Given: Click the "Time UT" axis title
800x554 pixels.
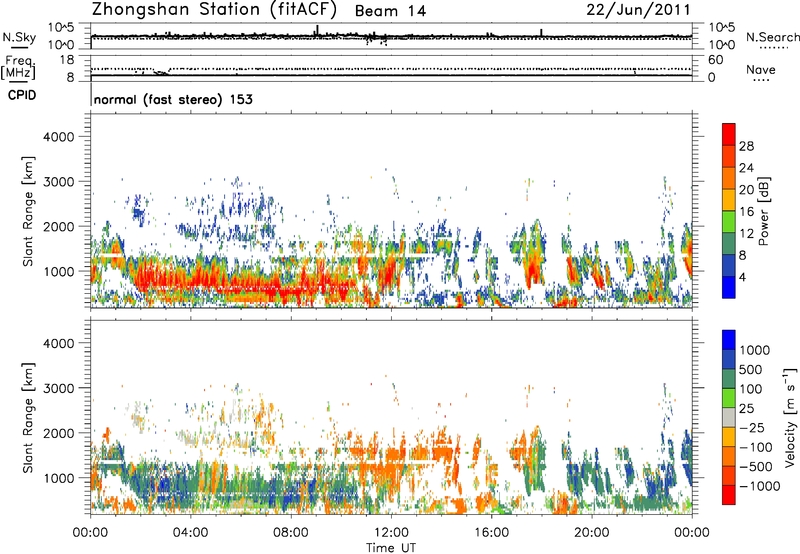Looking at the screenshot, I should pyautogui.click(x=391, y=548).
